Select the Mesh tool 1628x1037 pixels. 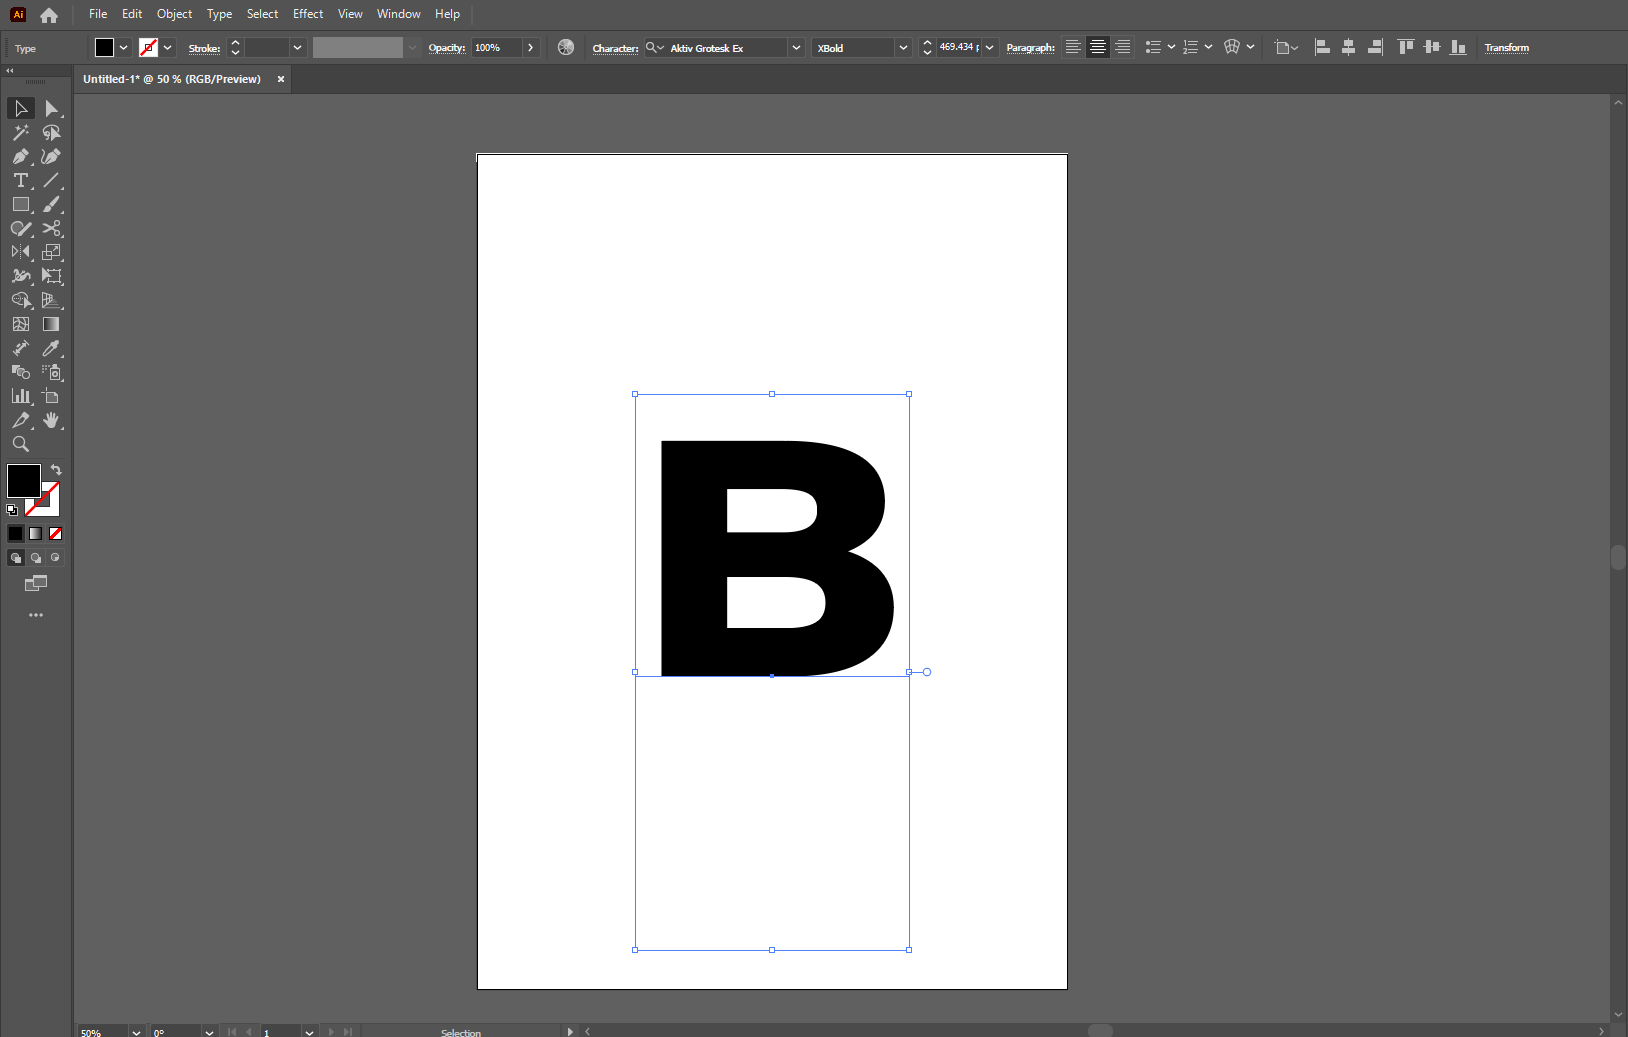coord(21,324)
